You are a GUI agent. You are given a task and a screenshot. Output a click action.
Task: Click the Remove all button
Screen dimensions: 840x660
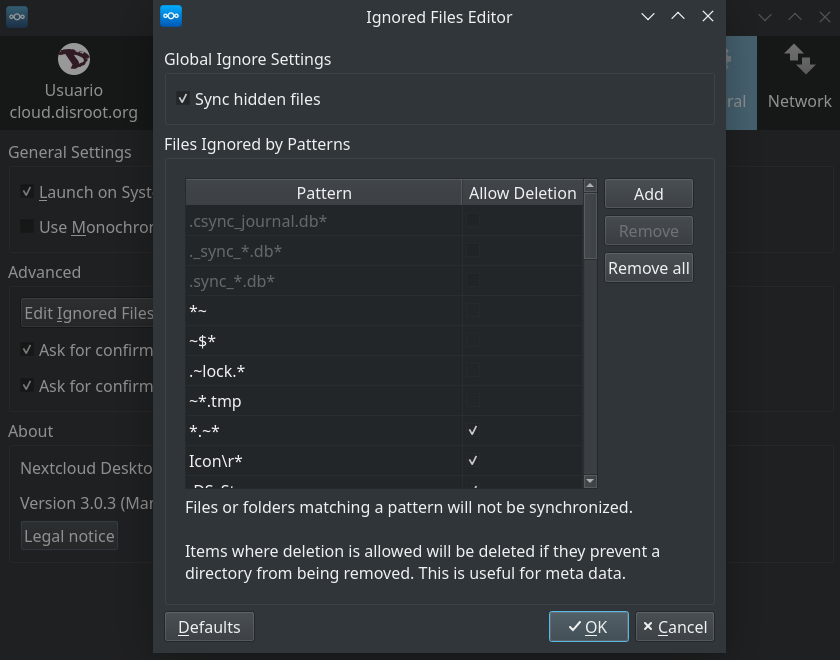649,268
